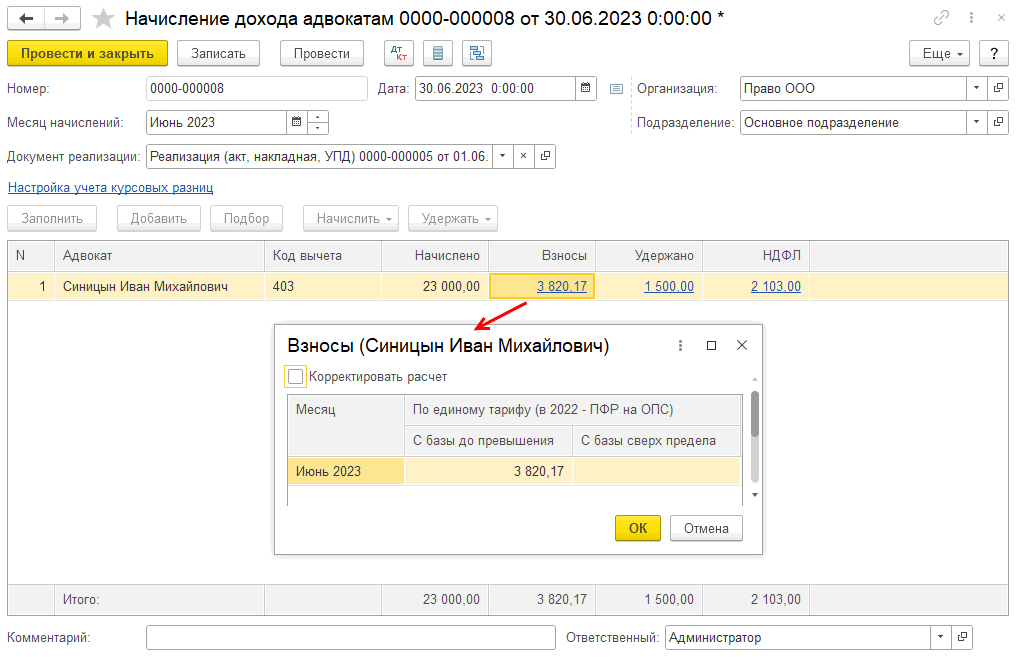The height and width of the screenshot is (657, 1016).
Task: Open the Ответственный dropdown list
Action: pyautogui.click(x=940, y=637)
